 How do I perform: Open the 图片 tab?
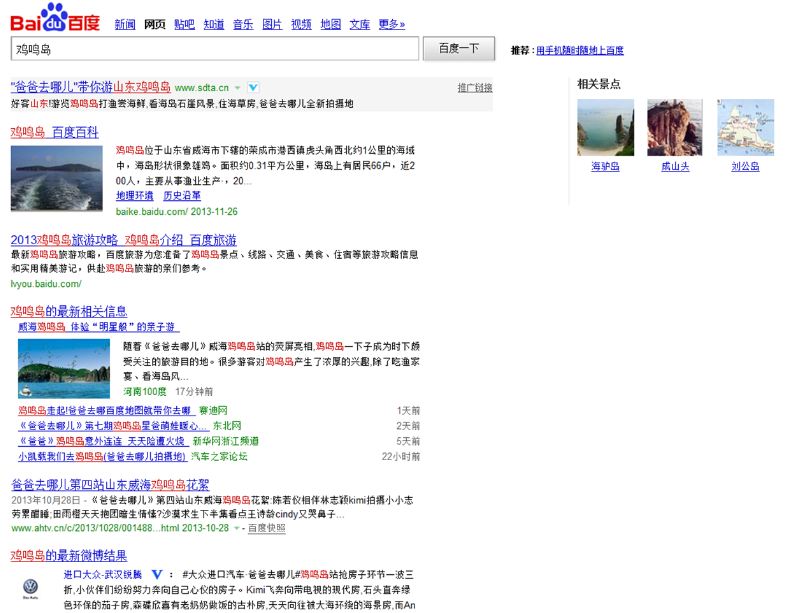point(272,24)
